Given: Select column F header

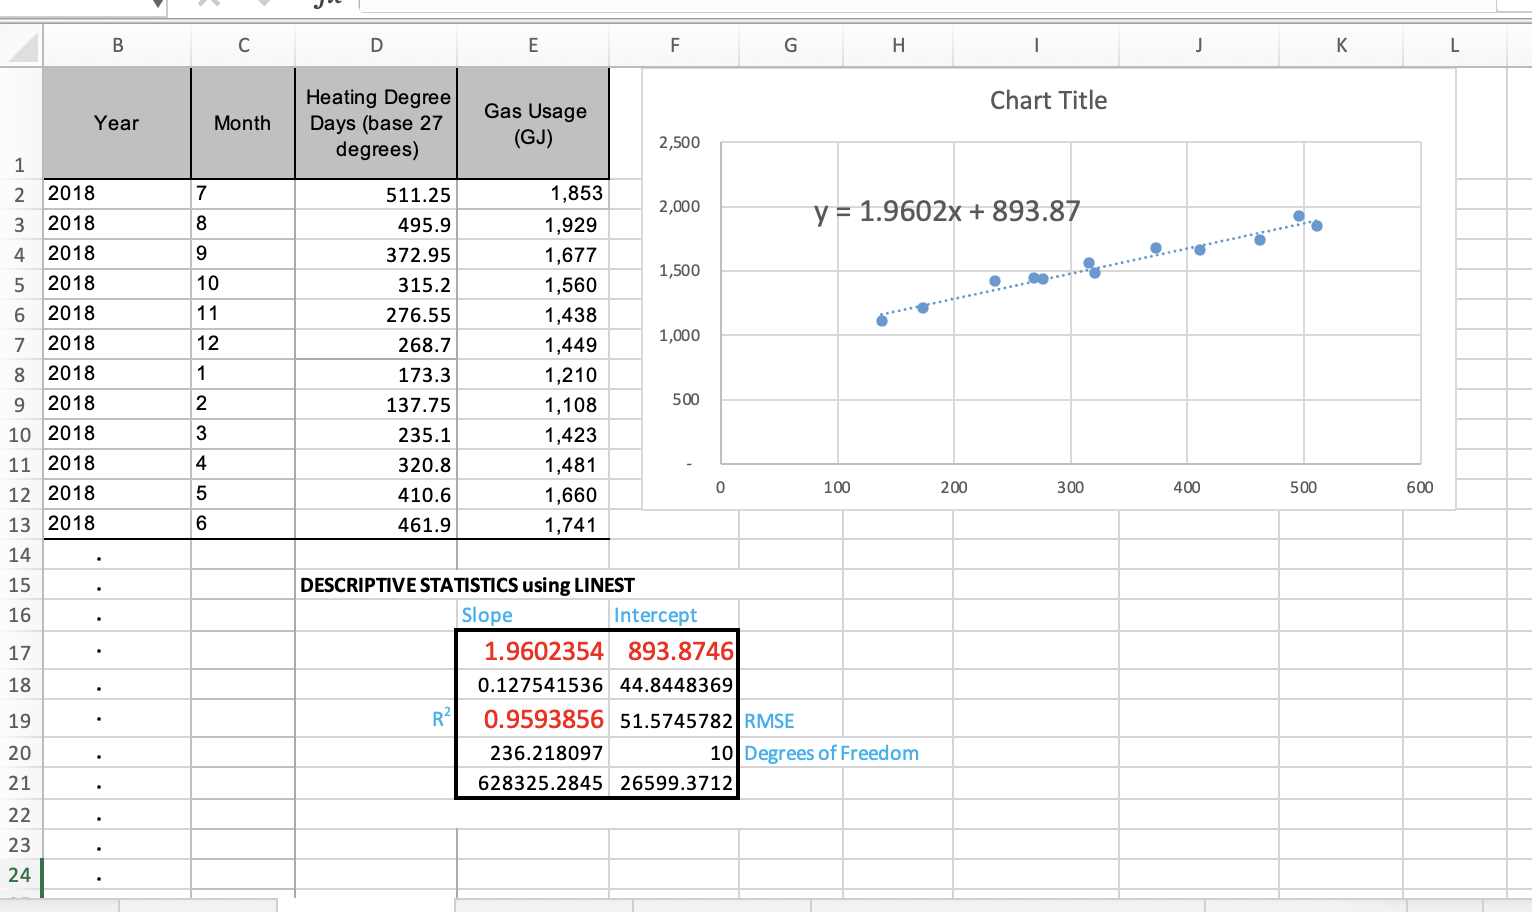Looking at the screenshot, I should [x=674, y=45].
